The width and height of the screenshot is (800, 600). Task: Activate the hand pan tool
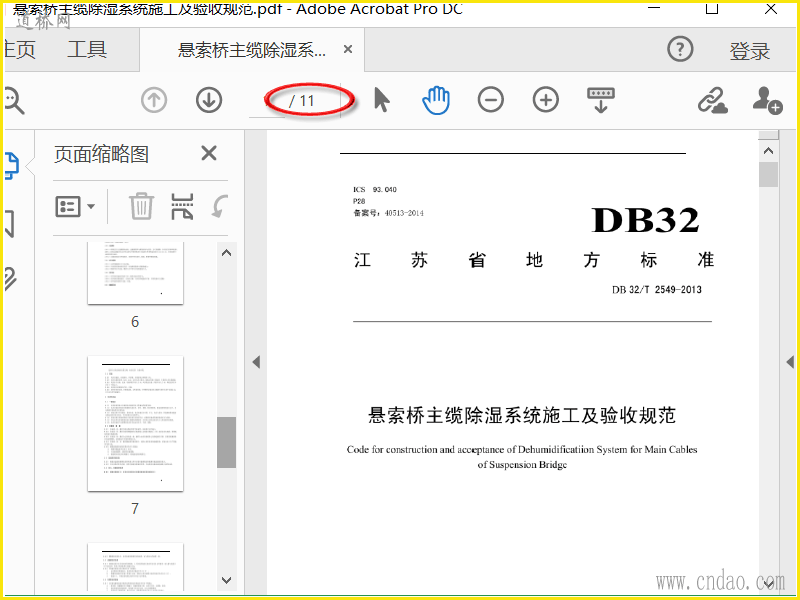436,99
